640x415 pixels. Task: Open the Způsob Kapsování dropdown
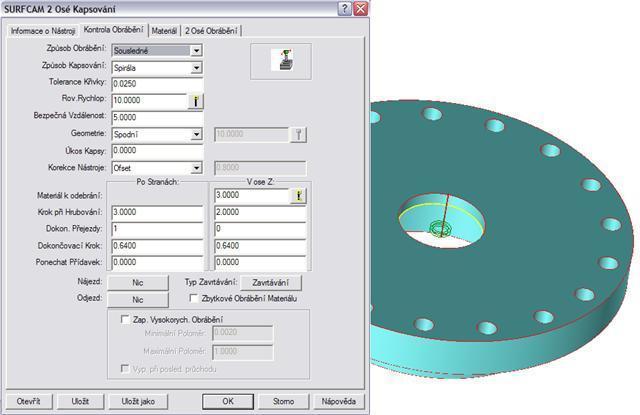(x=196, y=67)
